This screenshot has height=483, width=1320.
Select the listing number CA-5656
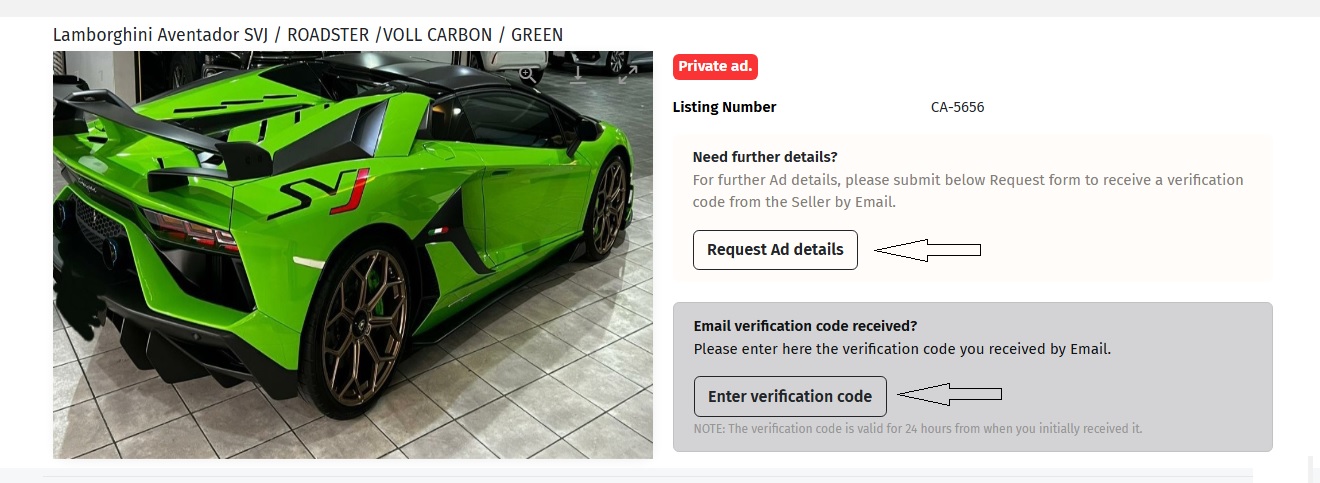[x=957, y=107]
